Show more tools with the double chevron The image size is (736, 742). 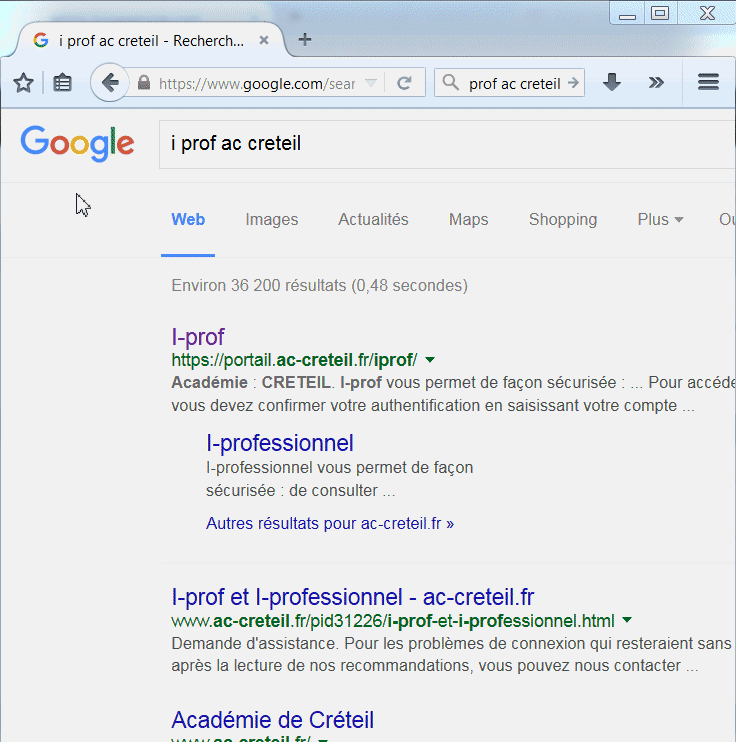coord(656,83)
